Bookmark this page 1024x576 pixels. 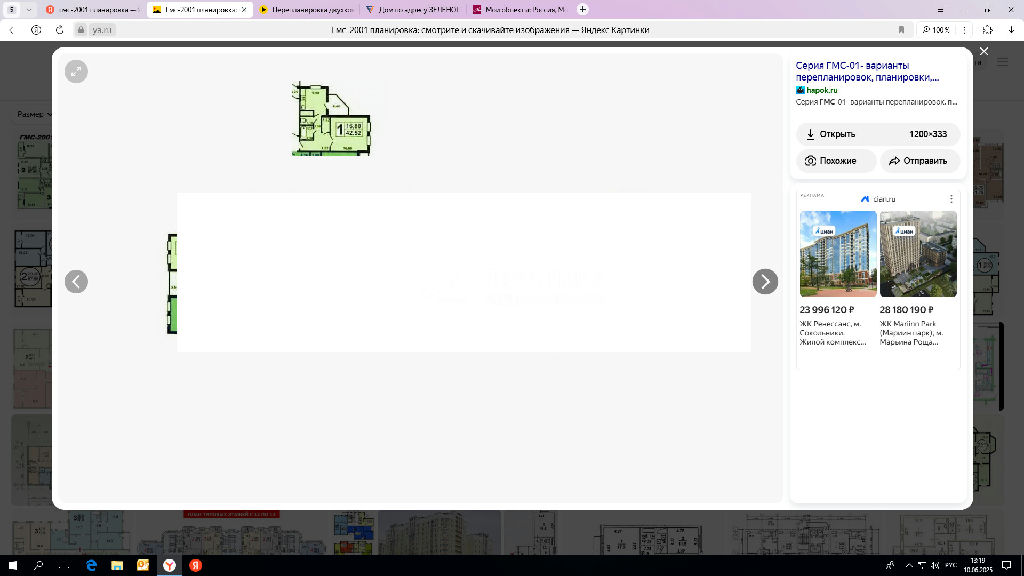coord(901,30)
